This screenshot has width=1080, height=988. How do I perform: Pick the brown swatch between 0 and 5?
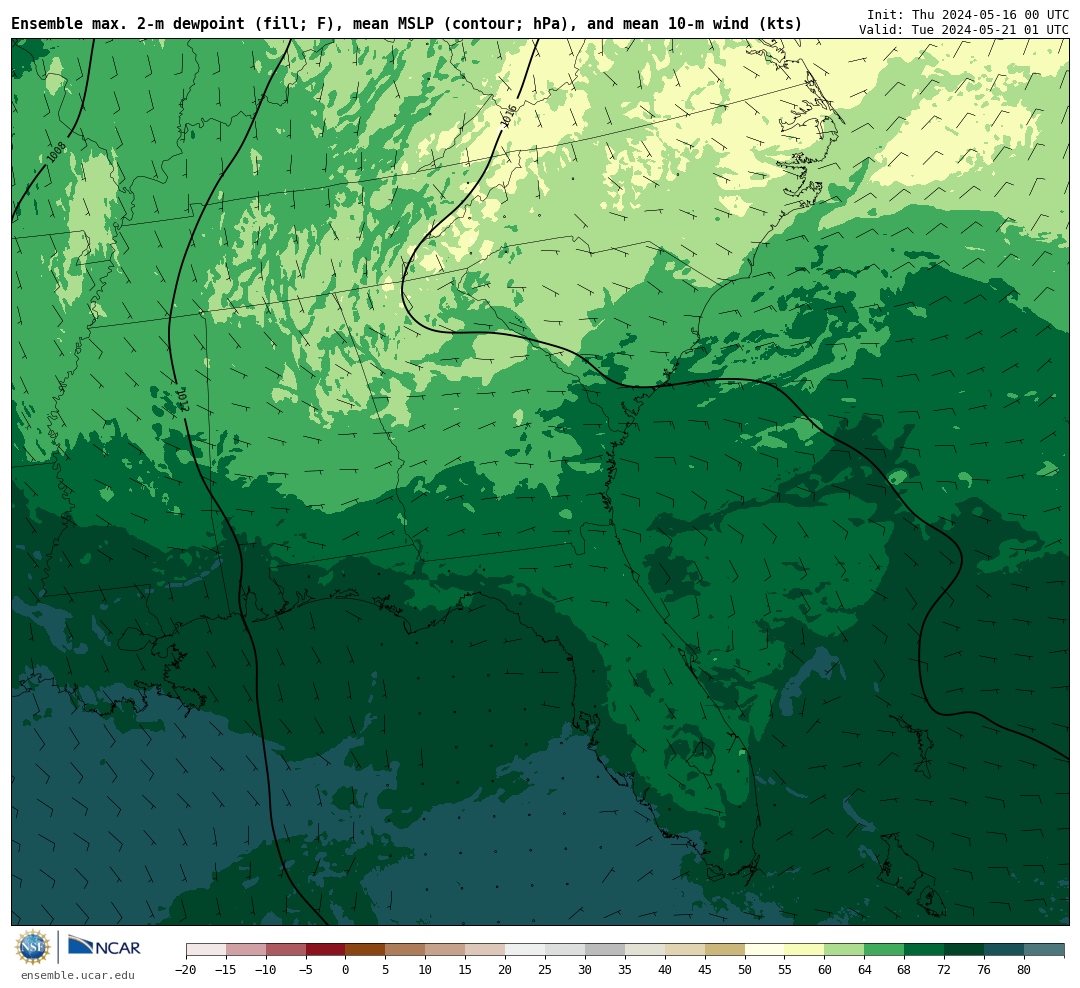(365, 950)
